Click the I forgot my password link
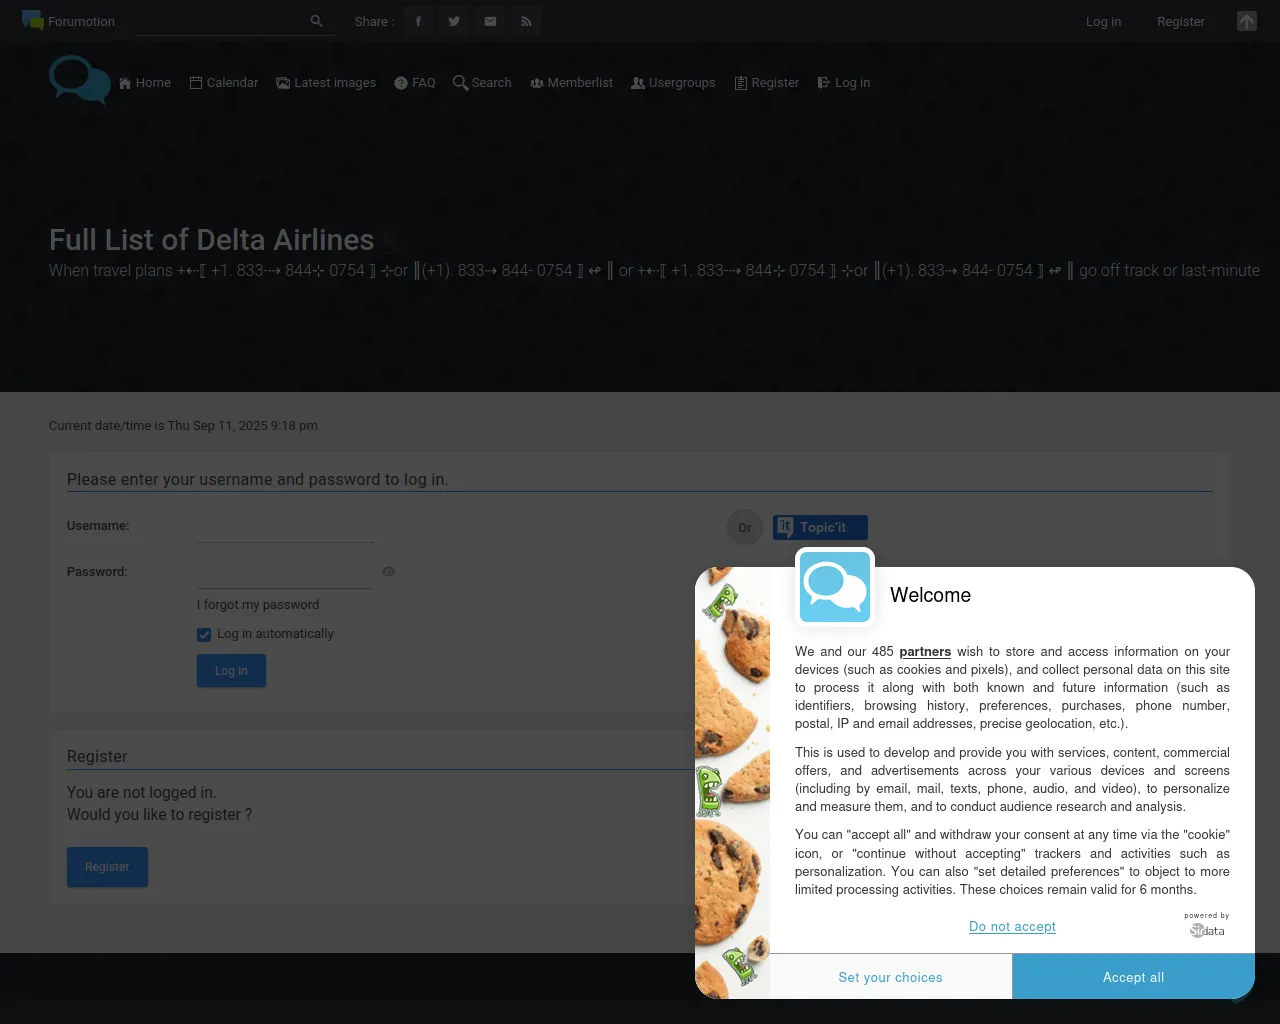This screenshot has height=1024, width=1280. 258,605
